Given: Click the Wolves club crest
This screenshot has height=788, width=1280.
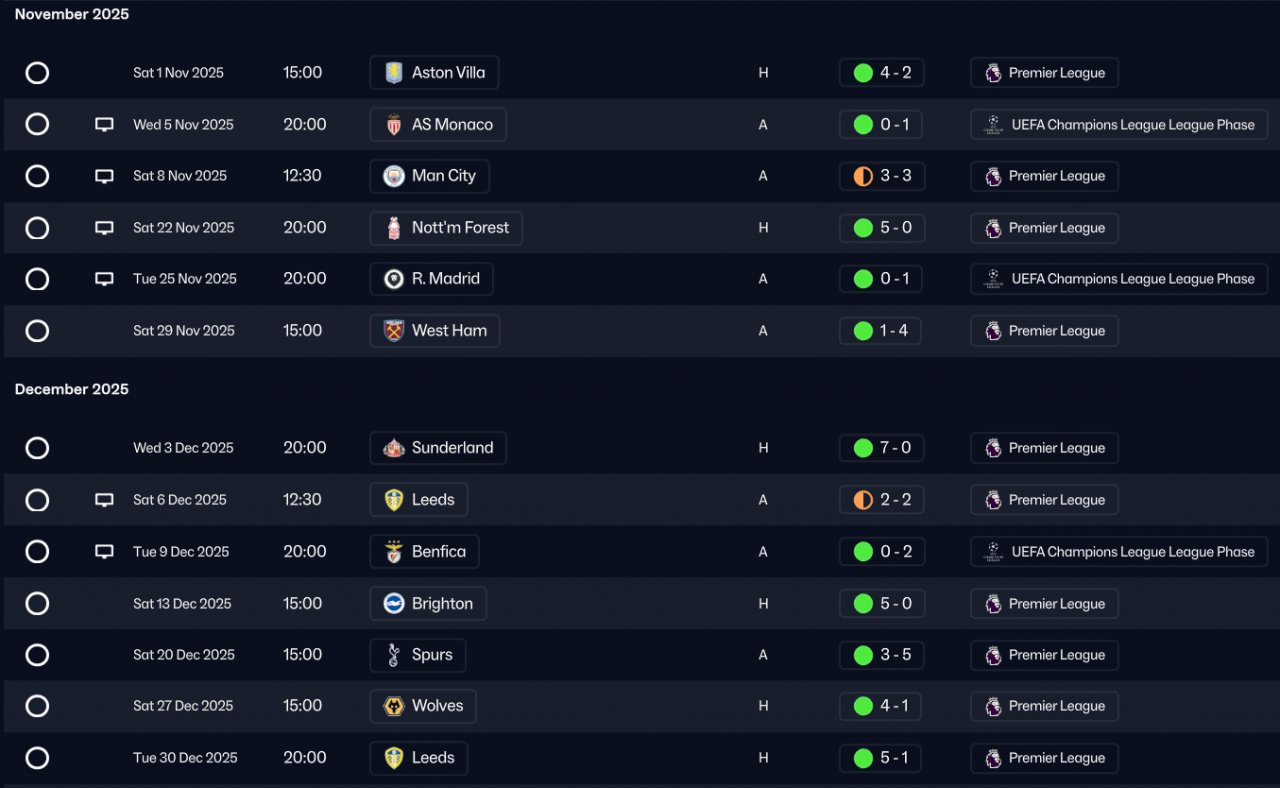Looking at the screenshot, I should 394,706.
